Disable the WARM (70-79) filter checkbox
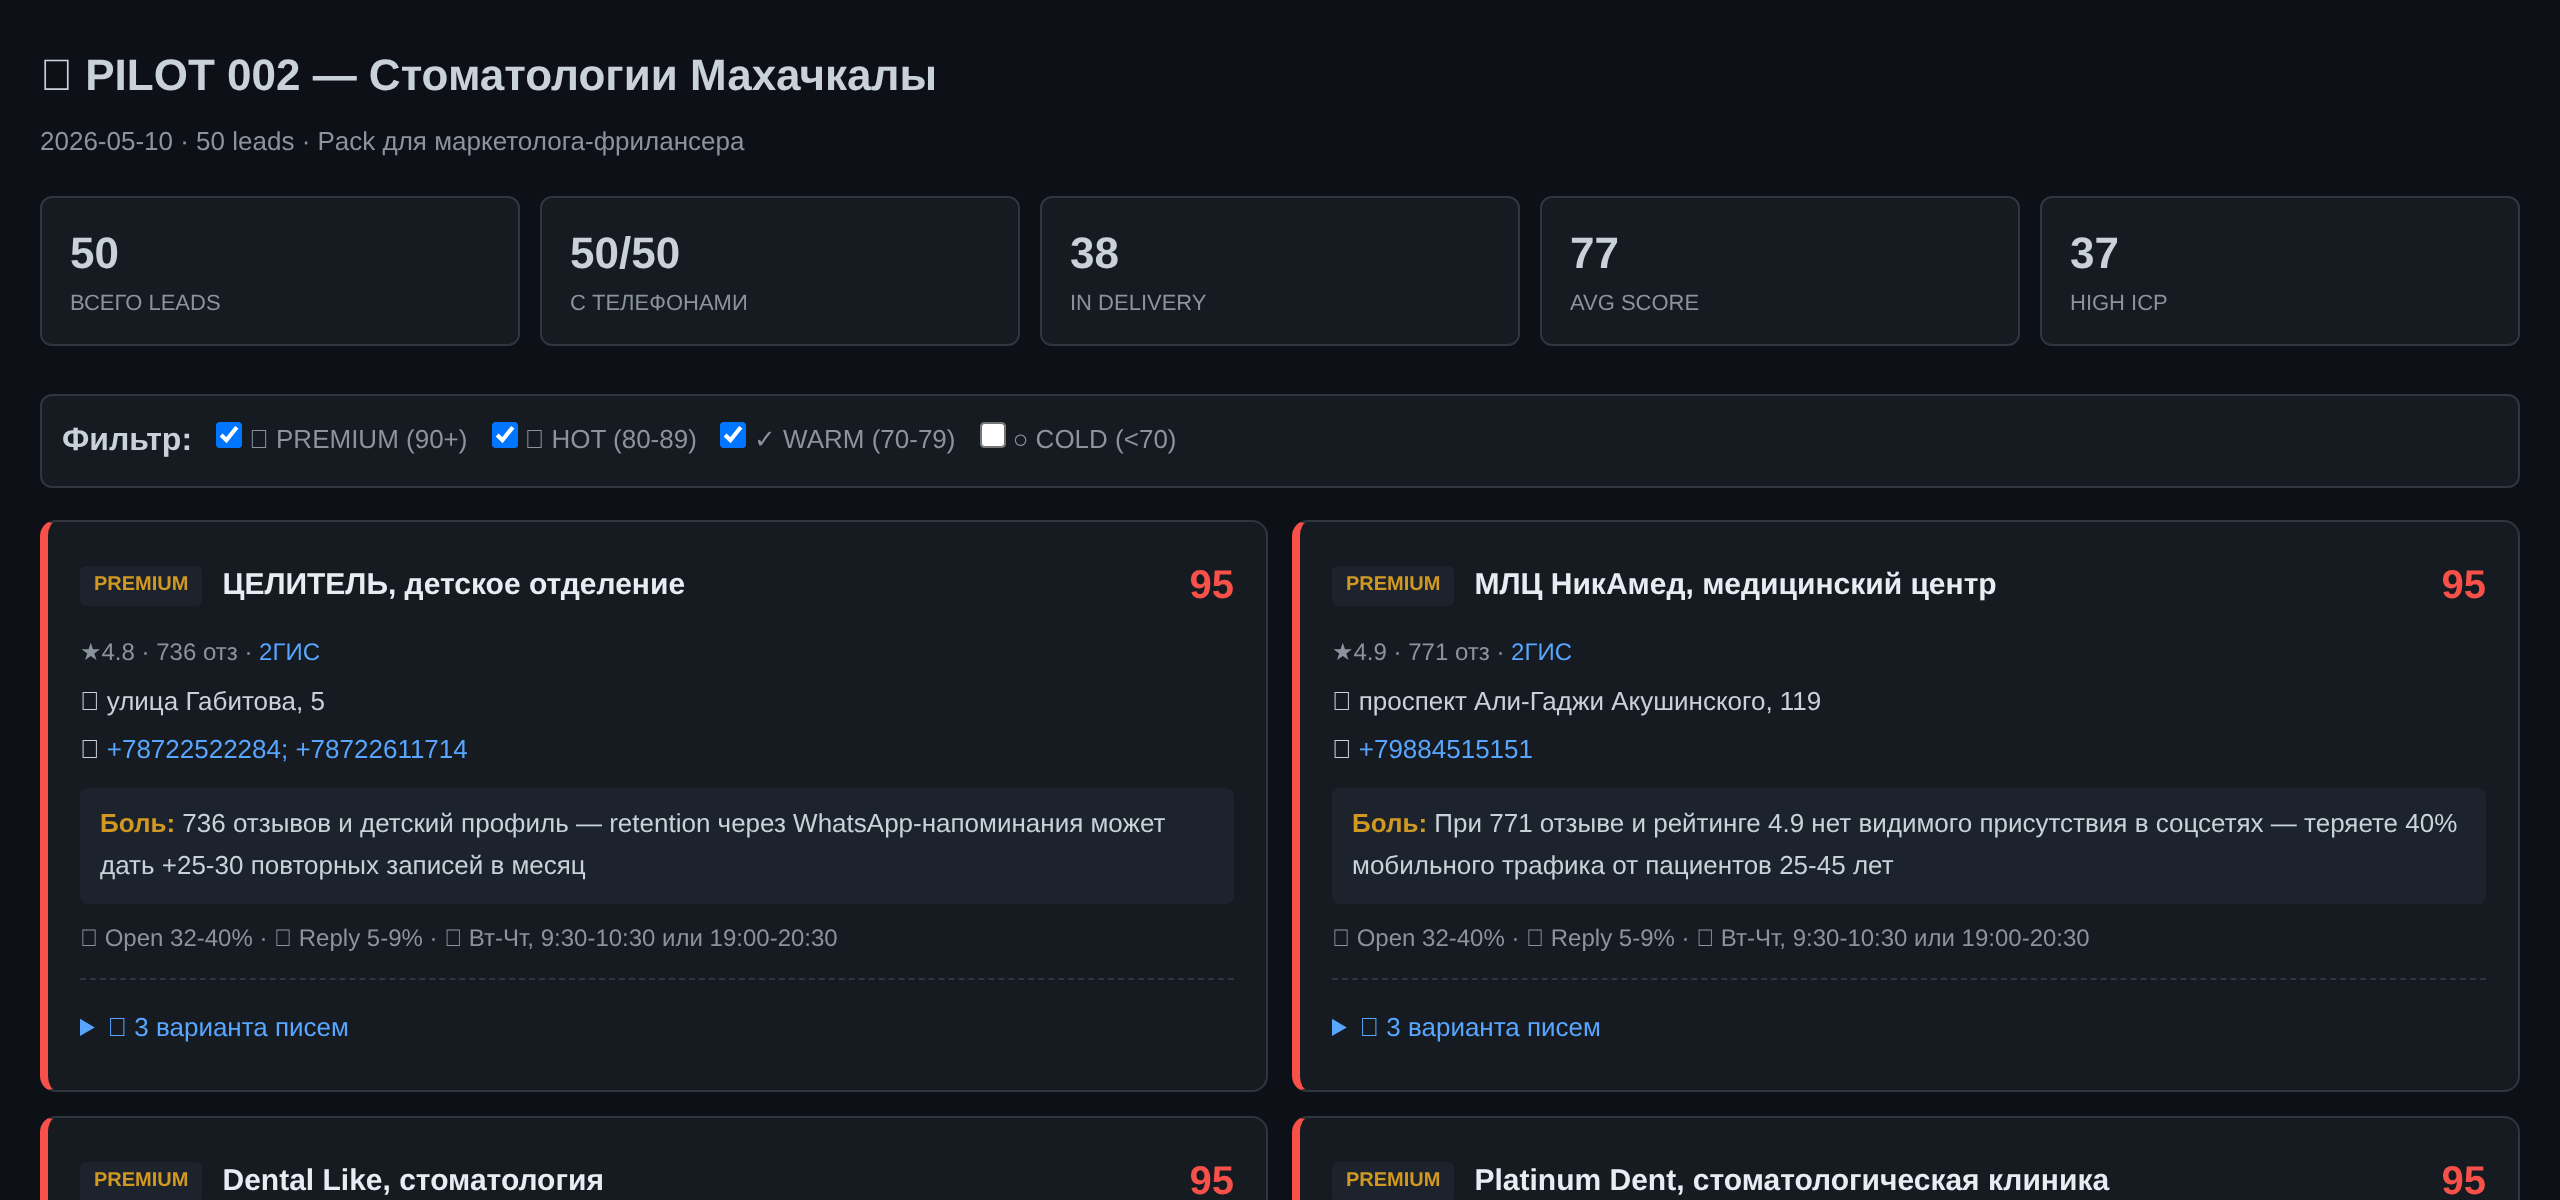 733,436
